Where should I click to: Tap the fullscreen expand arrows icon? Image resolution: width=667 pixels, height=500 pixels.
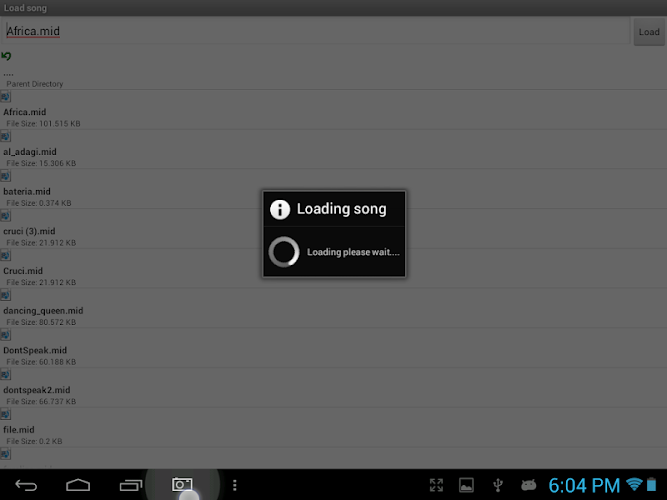point(436,485)
